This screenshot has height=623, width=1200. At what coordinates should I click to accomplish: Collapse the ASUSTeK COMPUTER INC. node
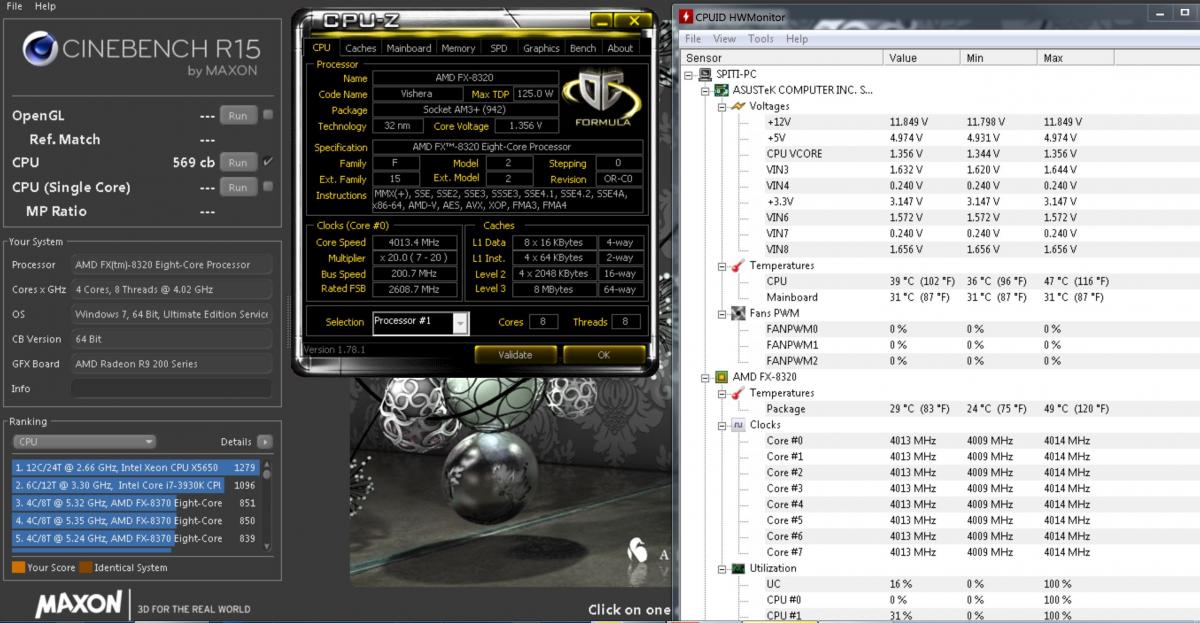click(705, 90)
